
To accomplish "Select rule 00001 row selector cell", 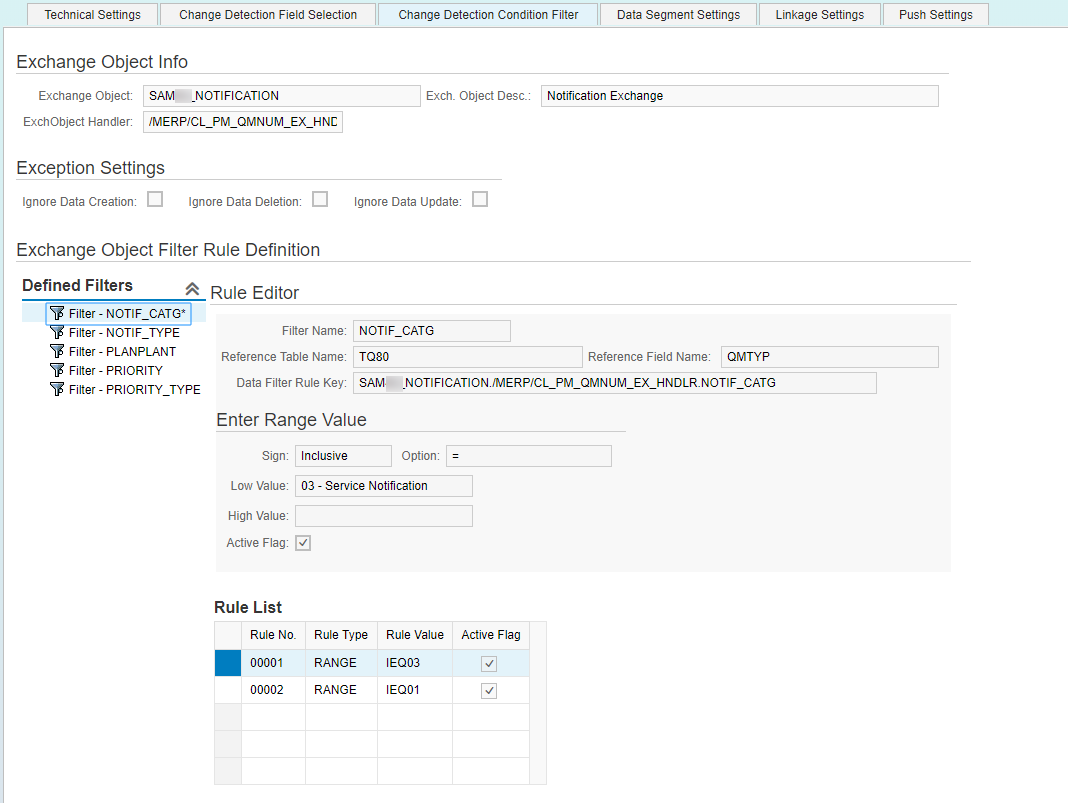I will point(227,663).
